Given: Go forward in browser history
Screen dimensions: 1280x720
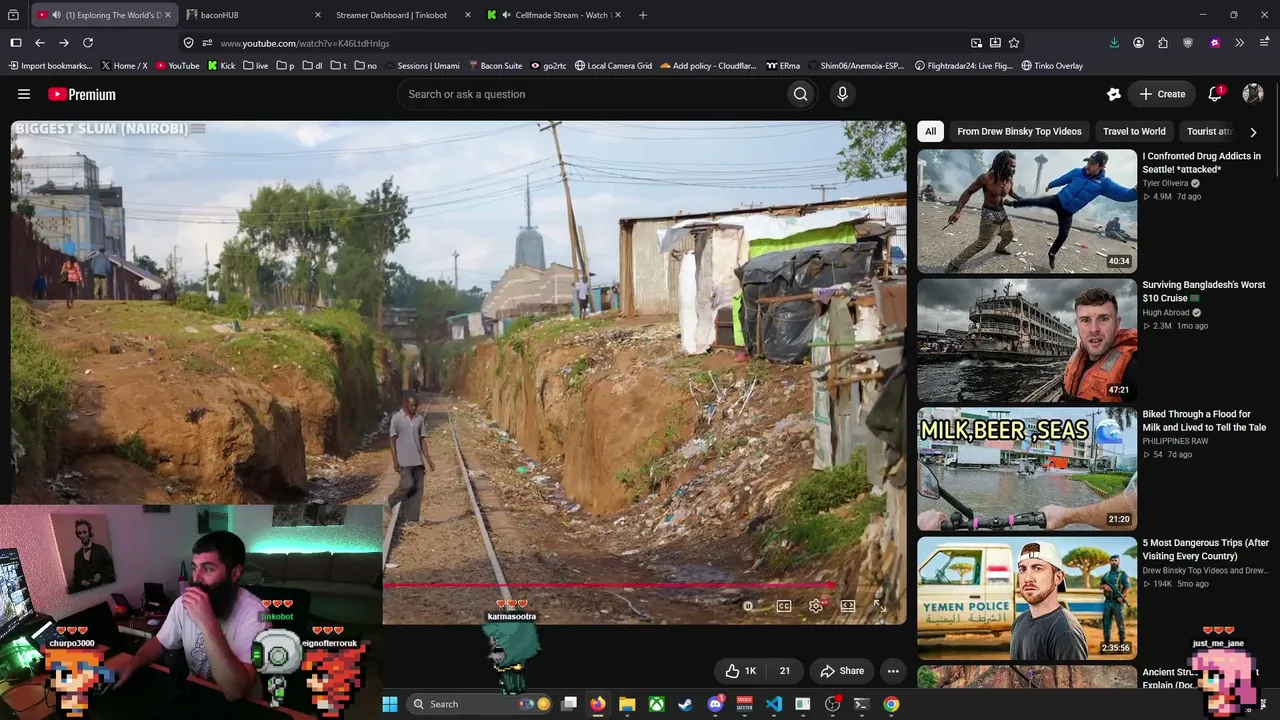Looking at the screenshot, I should (64, 43).
